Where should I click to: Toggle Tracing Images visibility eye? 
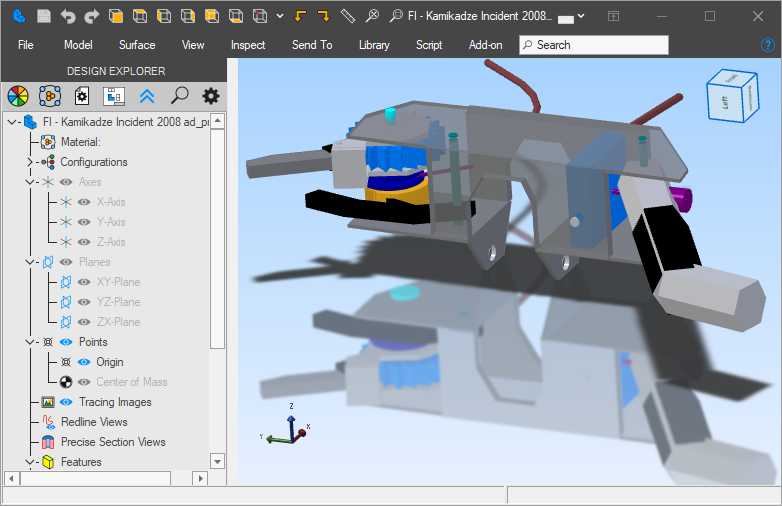coord(66,402)
